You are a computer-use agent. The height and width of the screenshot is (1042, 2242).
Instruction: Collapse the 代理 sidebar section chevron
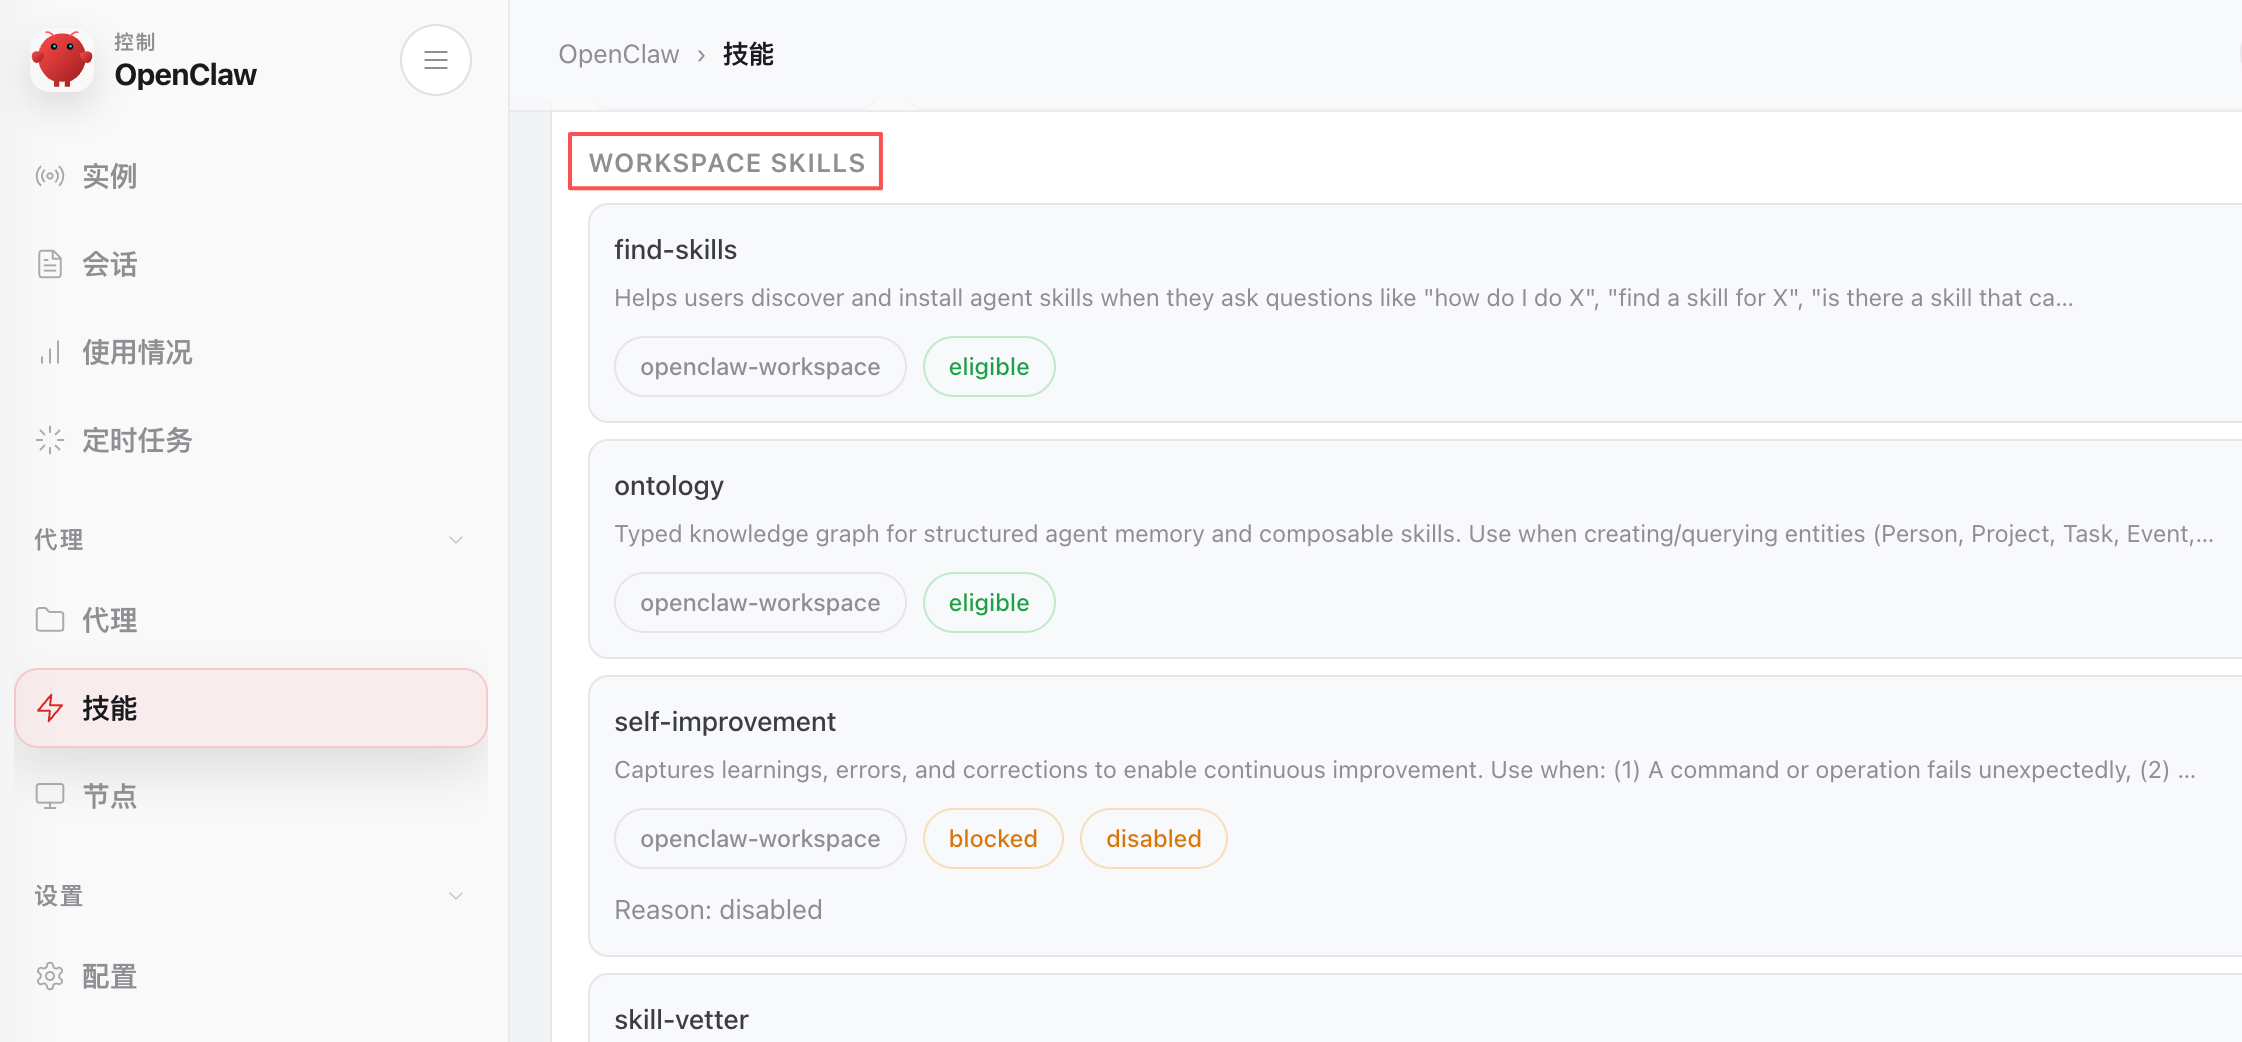[456, 540]
